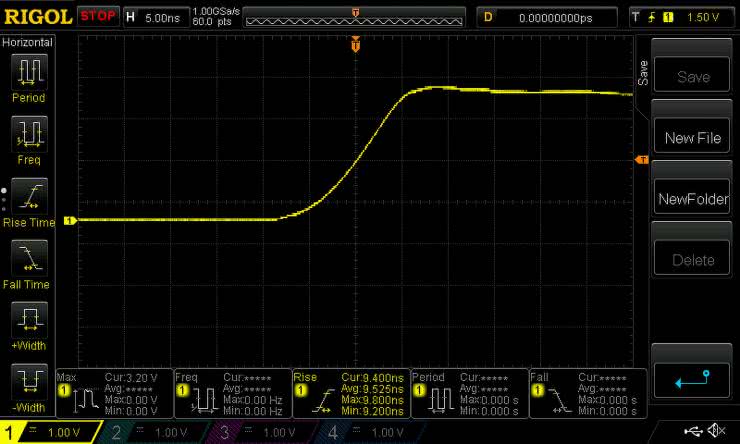
Task: Select channel 1 tab at the bottom
Action: pyautogui.click(x=50, y=432)
